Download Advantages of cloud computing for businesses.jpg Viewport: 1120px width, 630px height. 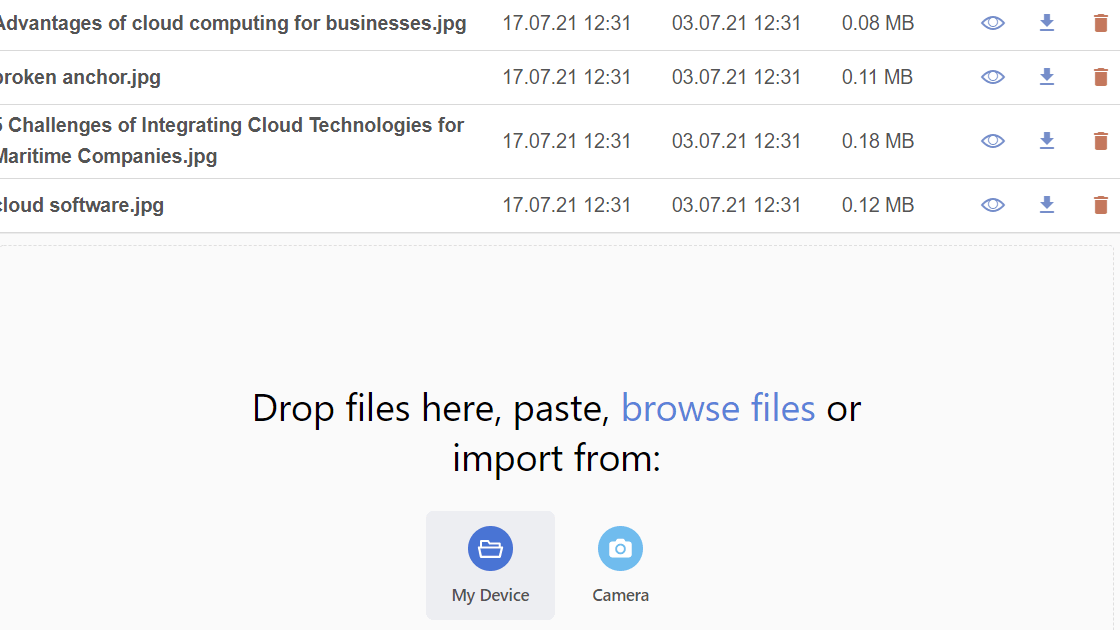[1047, 22]
